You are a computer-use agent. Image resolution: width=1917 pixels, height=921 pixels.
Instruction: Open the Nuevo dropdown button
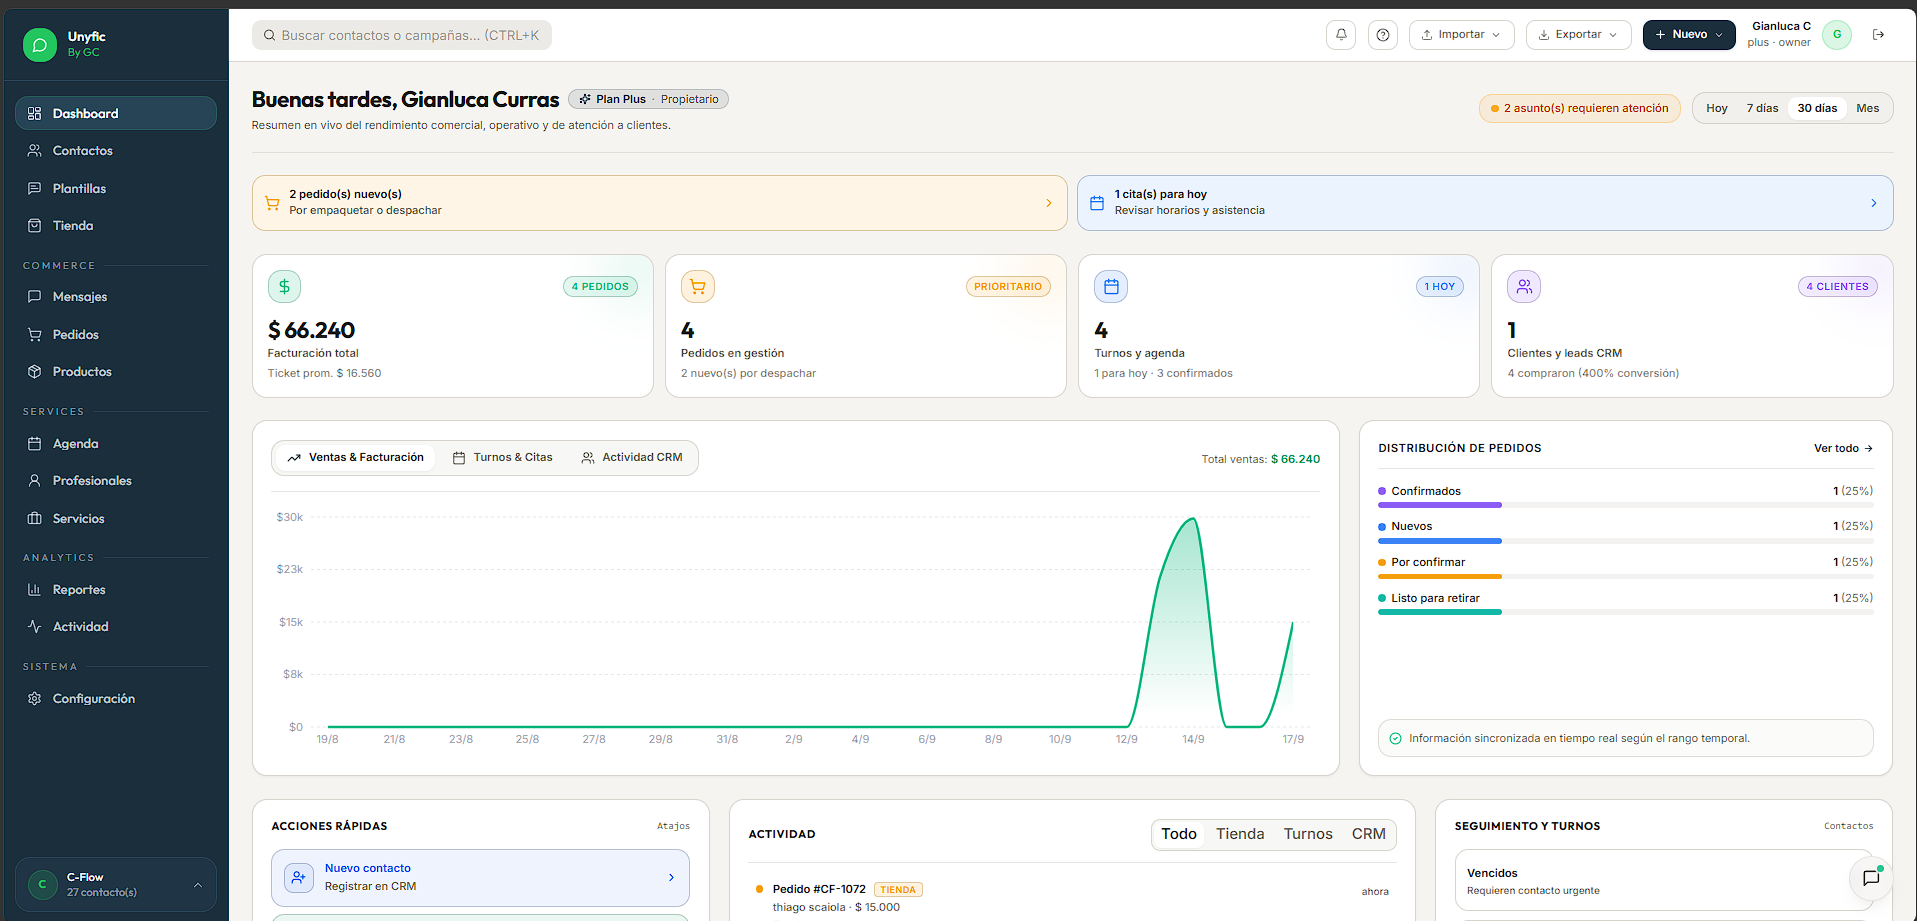tap(1689, 35)
